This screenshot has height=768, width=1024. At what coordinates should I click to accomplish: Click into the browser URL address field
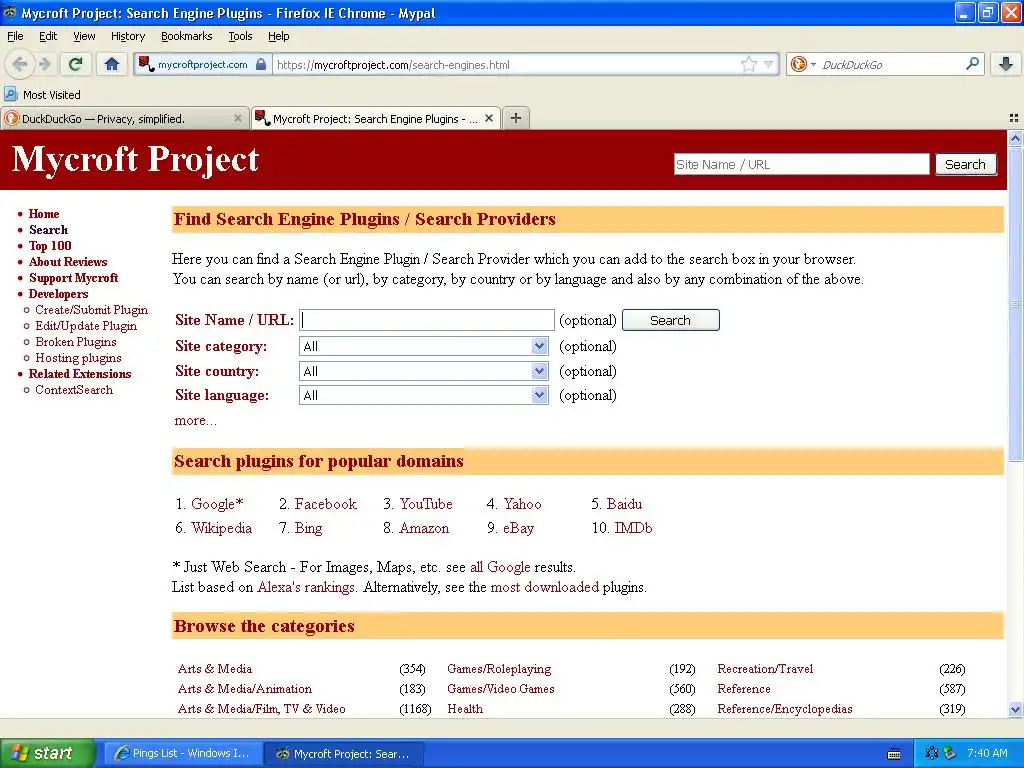(506, 64)
